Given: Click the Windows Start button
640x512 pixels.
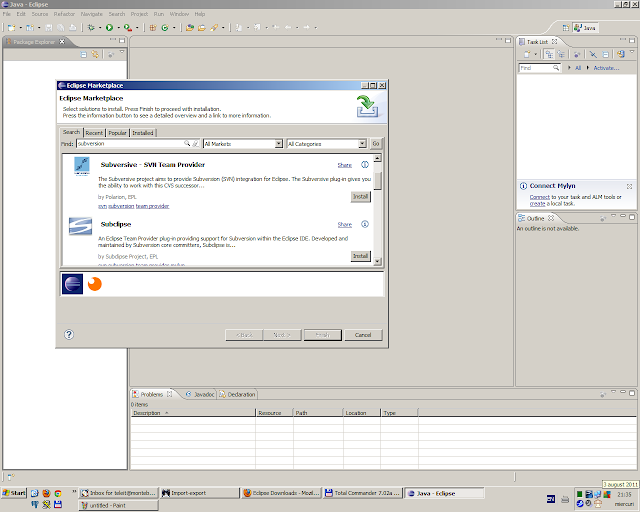Looking at the screenshot, I should click(x=14, y=493).
